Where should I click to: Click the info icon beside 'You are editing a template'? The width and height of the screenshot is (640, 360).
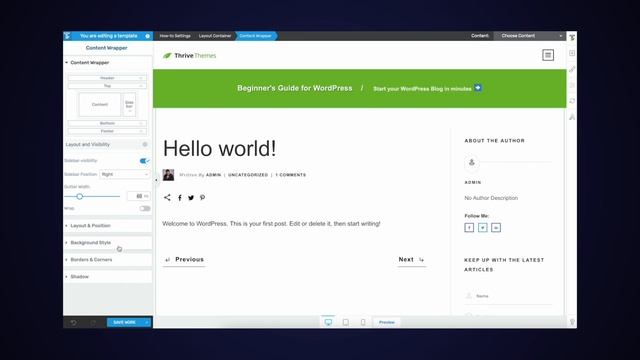point(147,36)
